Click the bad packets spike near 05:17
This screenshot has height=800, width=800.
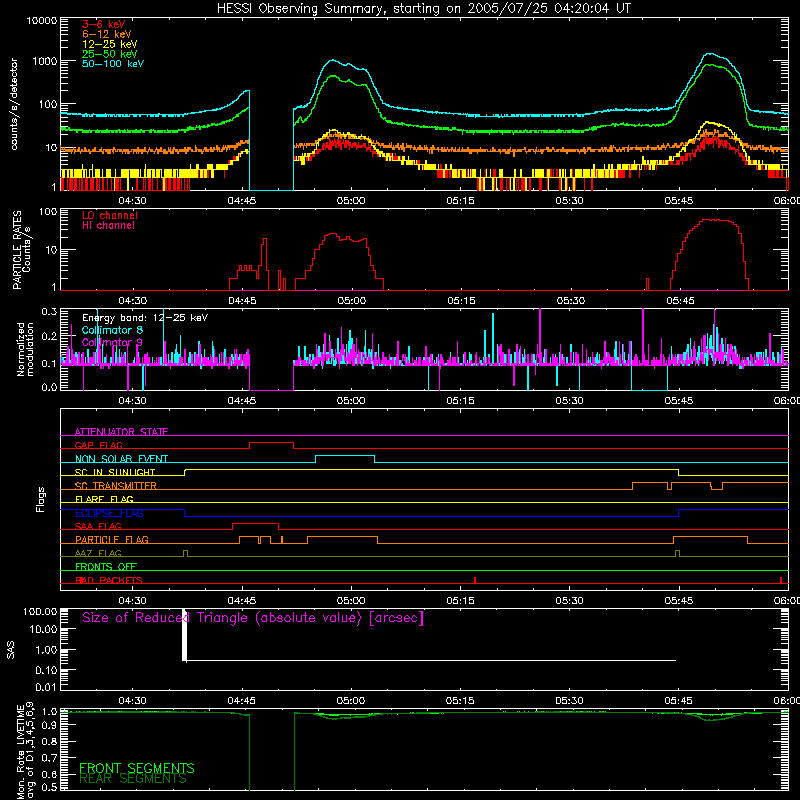[x=475, y=580]
